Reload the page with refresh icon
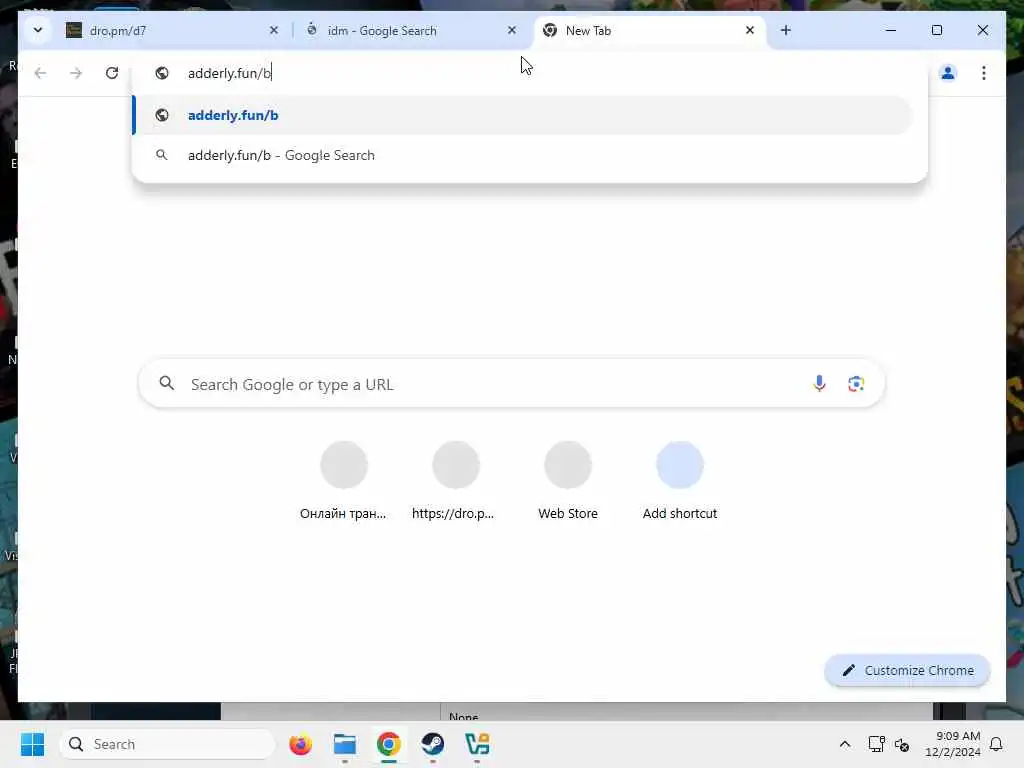1024x768 pixels. point(112,73)
